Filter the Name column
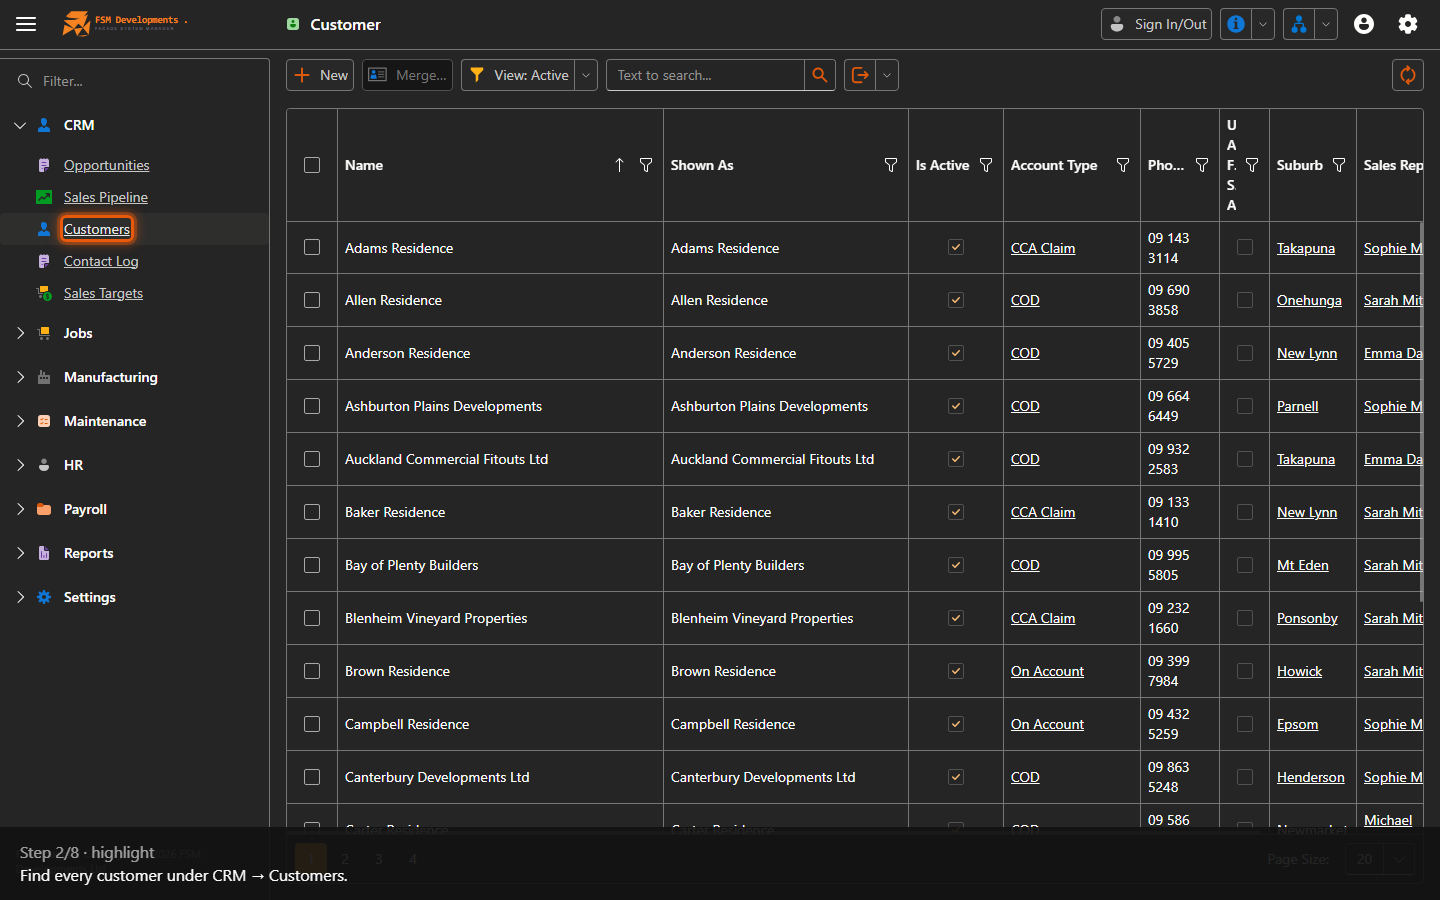Viewport: 1440px width, 900px height. pyautogui.click(x=646, y=165)
